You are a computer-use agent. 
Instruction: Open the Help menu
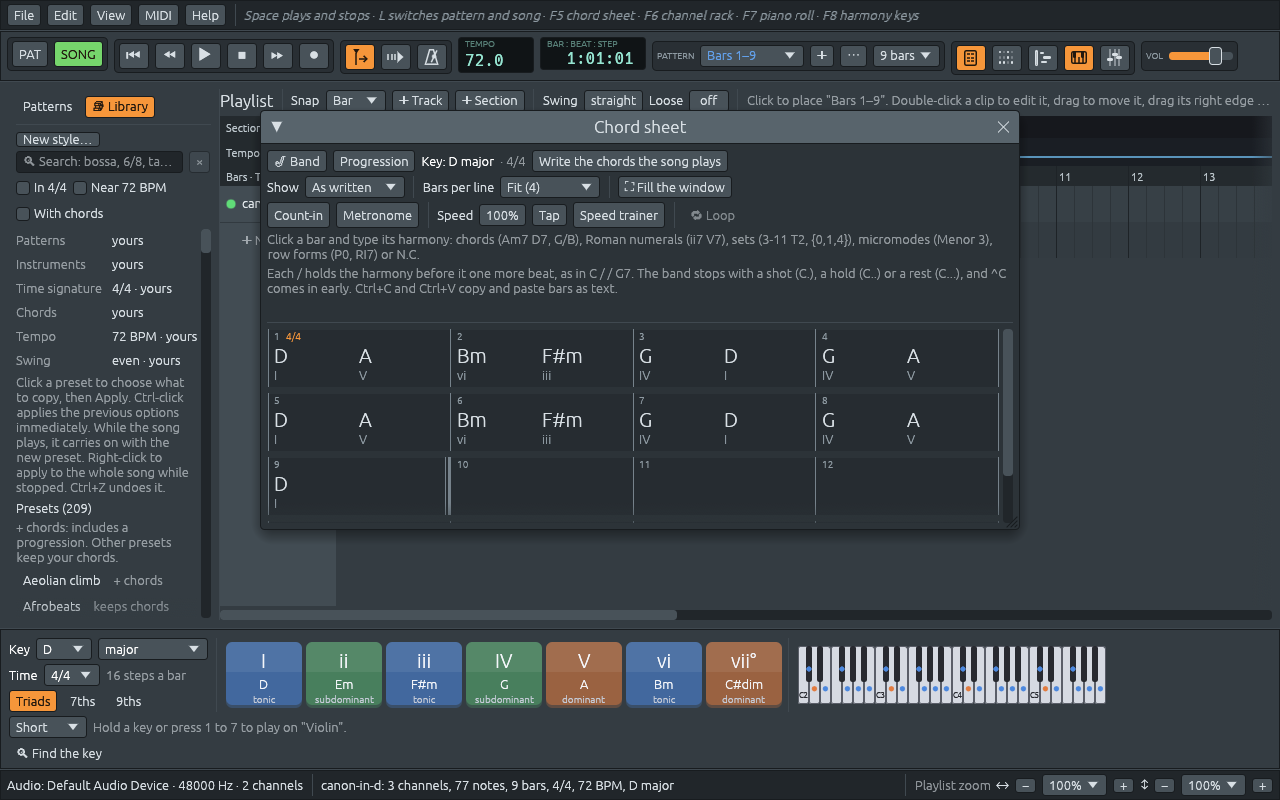pos(205,15)
